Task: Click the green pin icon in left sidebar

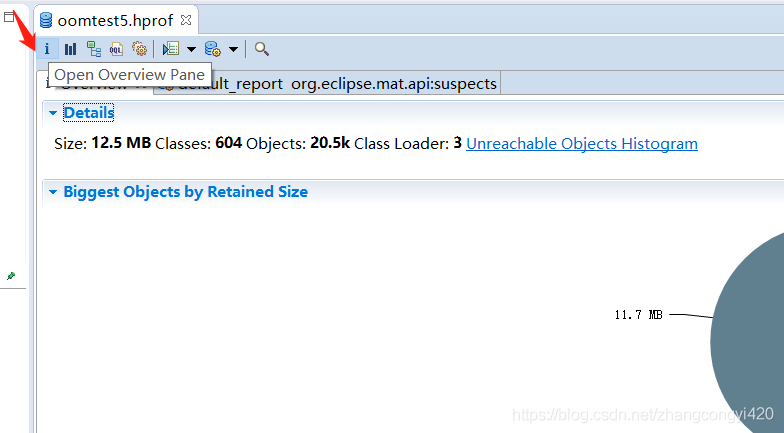Action: 10,276
